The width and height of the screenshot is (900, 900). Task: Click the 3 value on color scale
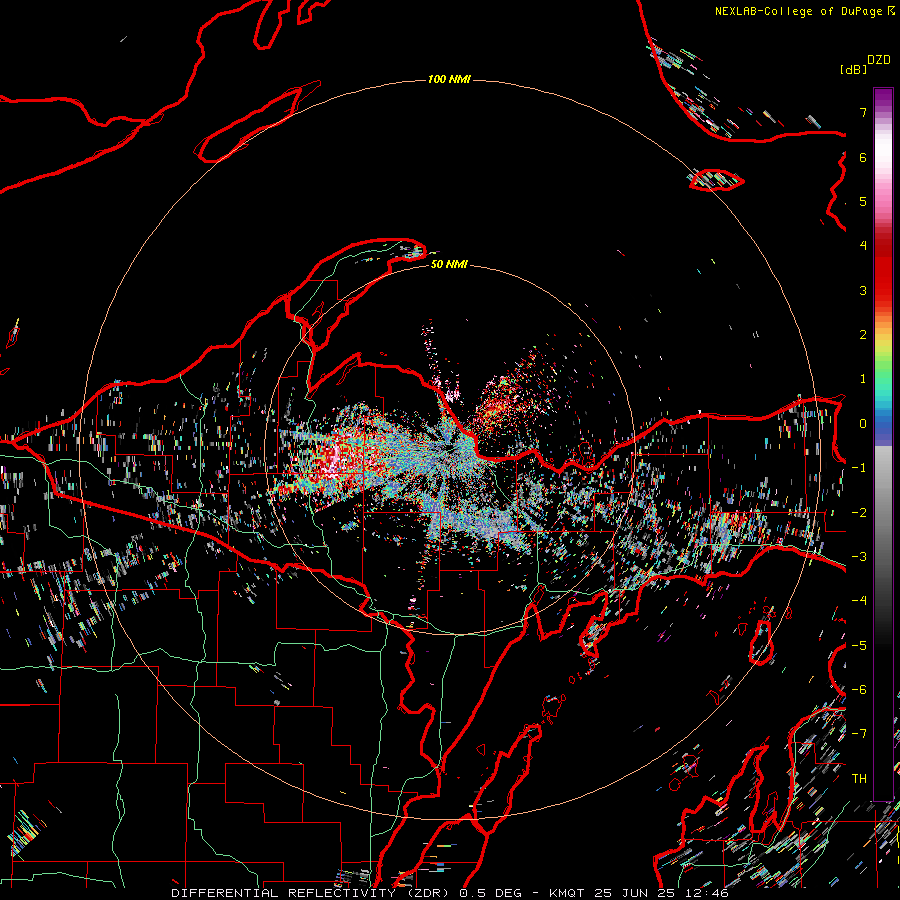[x=863, y=290]
